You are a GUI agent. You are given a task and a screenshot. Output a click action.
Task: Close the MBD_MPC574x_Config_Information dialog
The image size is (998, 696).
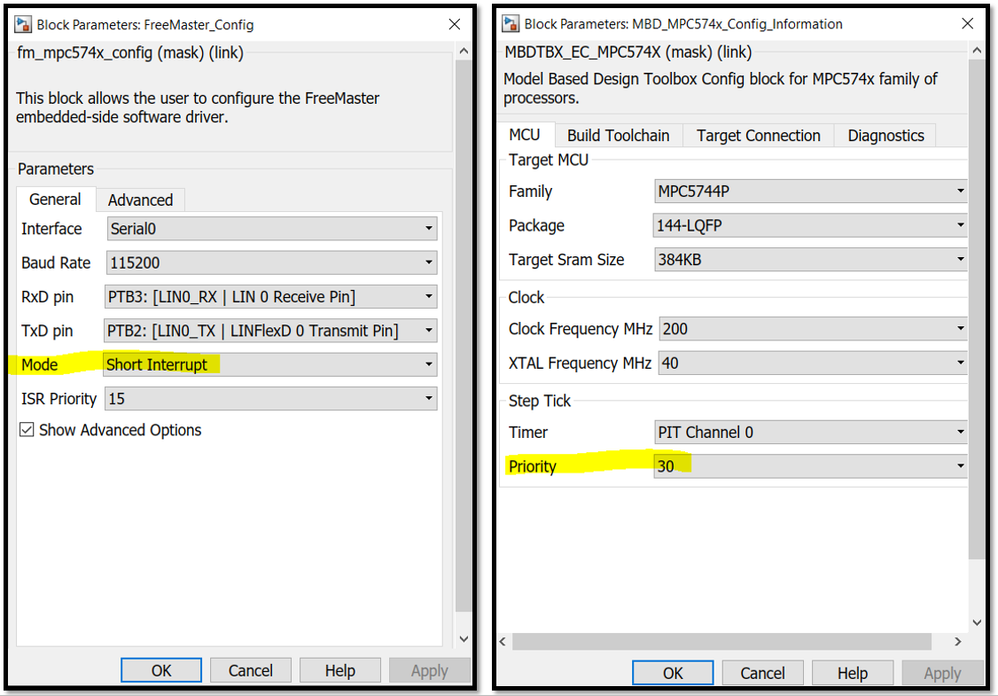967,24
